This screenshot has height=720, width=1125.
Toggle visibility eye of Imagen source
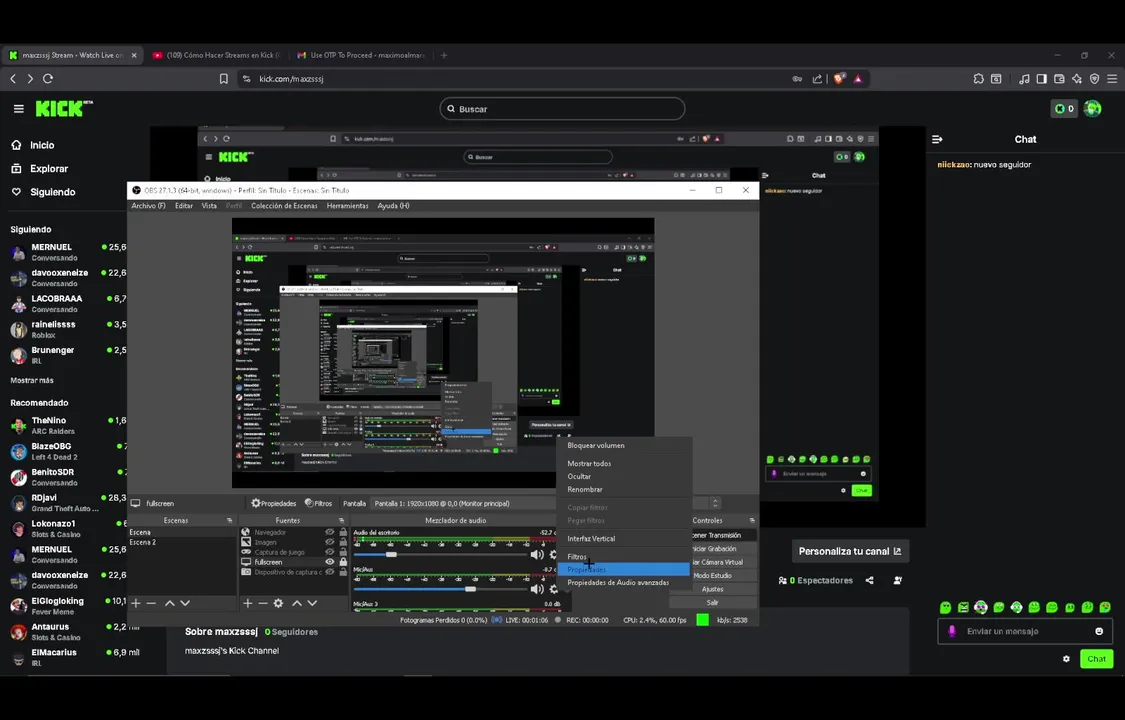[x=330, y=542]
